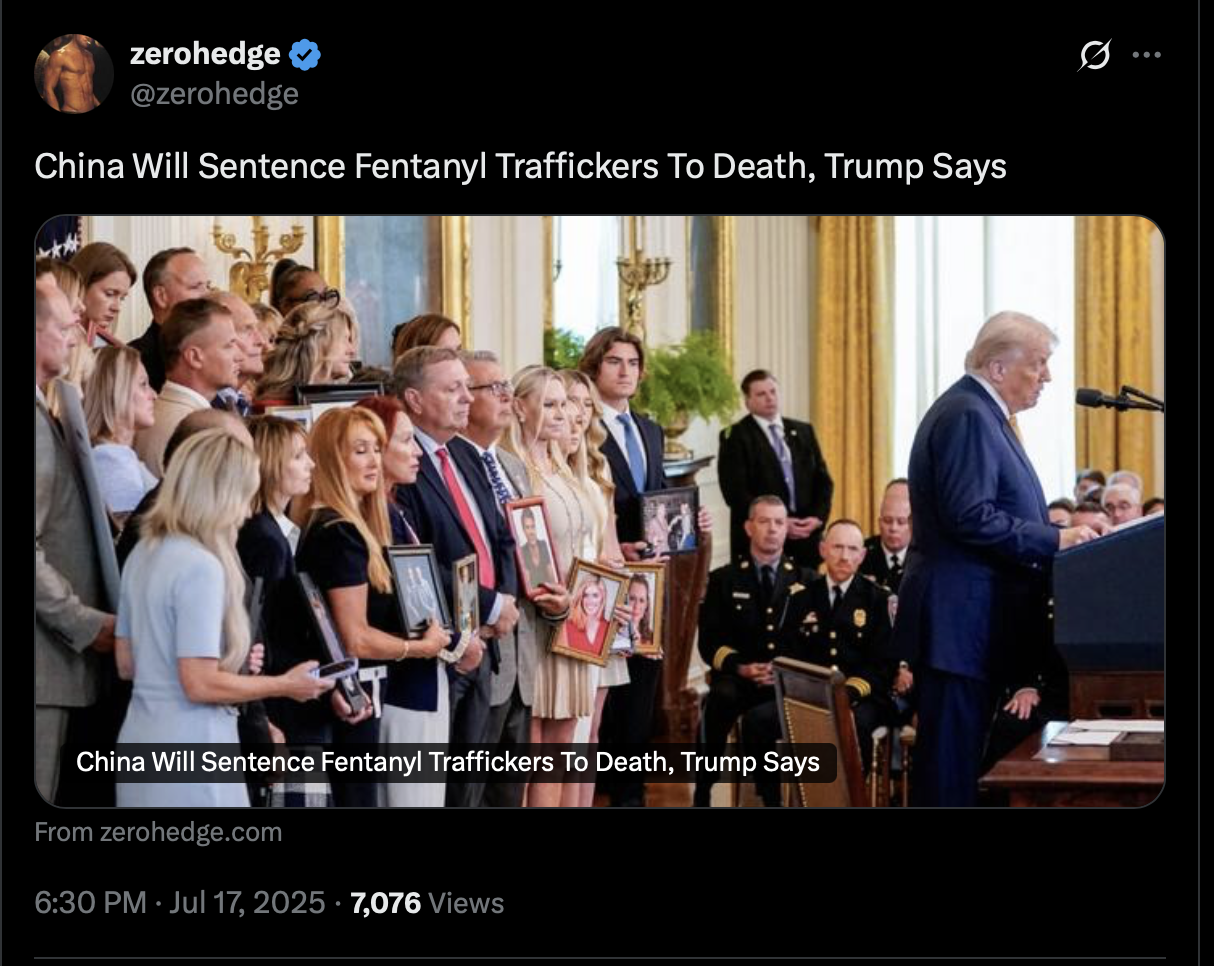Open the three-dot More options menu

point(1147,55)
